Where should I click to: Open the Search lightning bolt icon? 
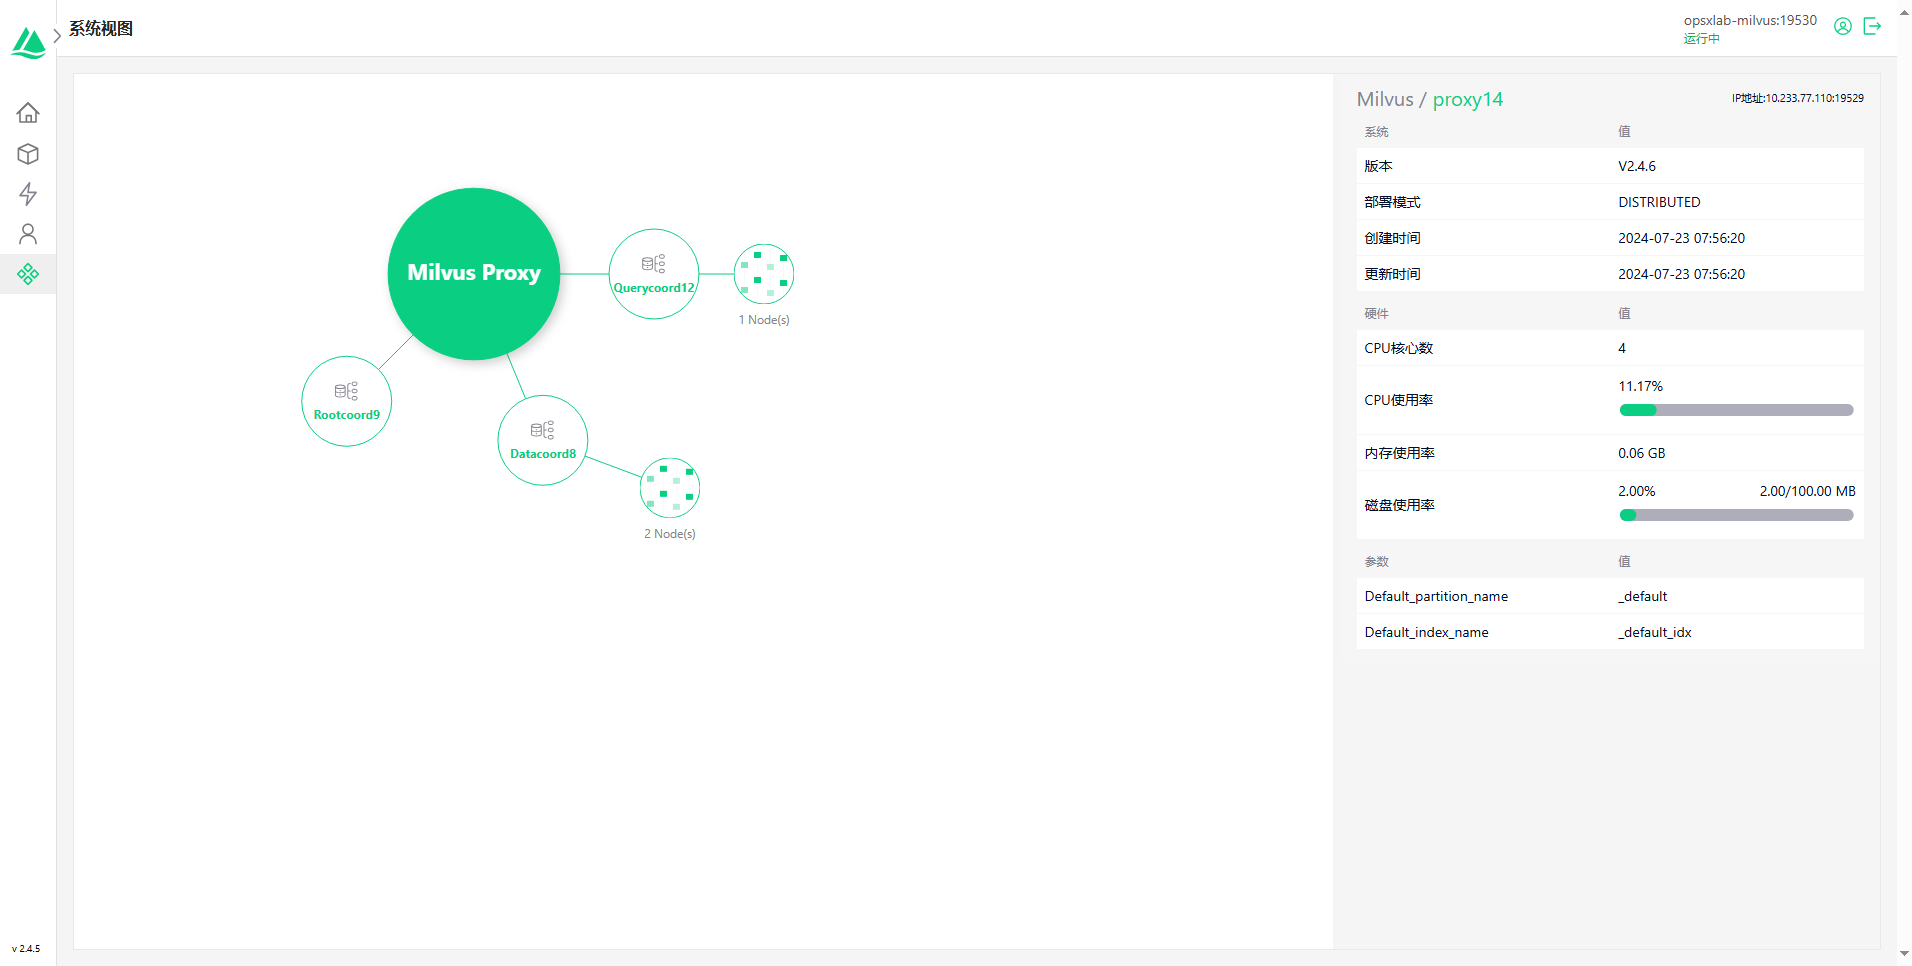click(x=28, y=194)
